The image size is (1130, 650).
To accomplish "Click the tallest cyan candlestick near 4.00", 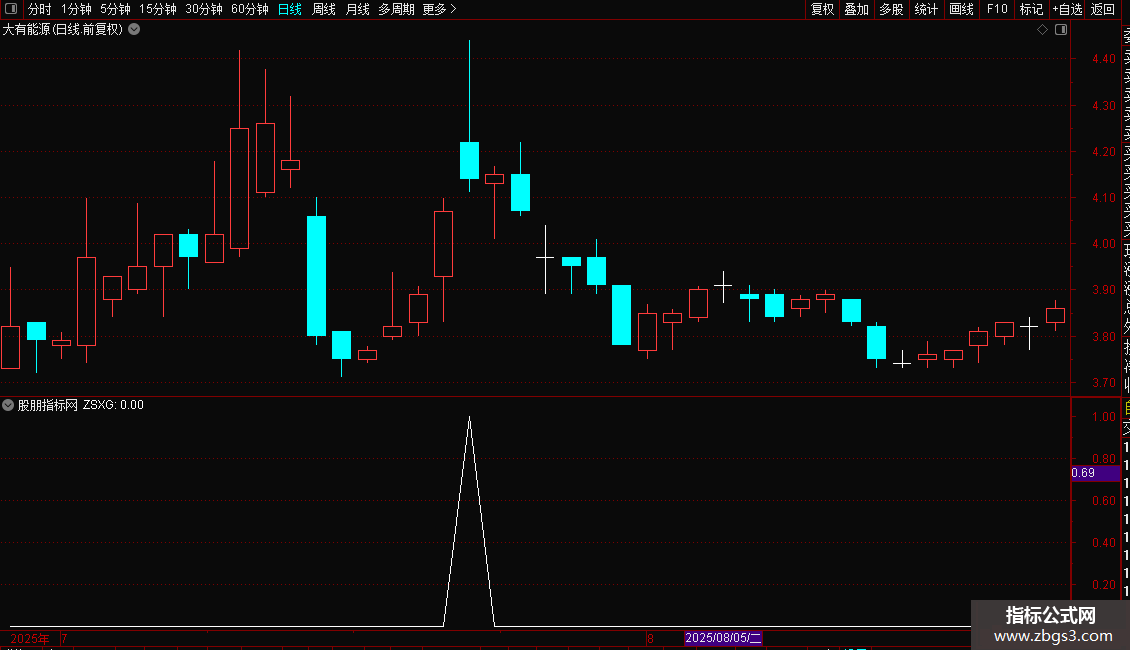I will [316, 276].
